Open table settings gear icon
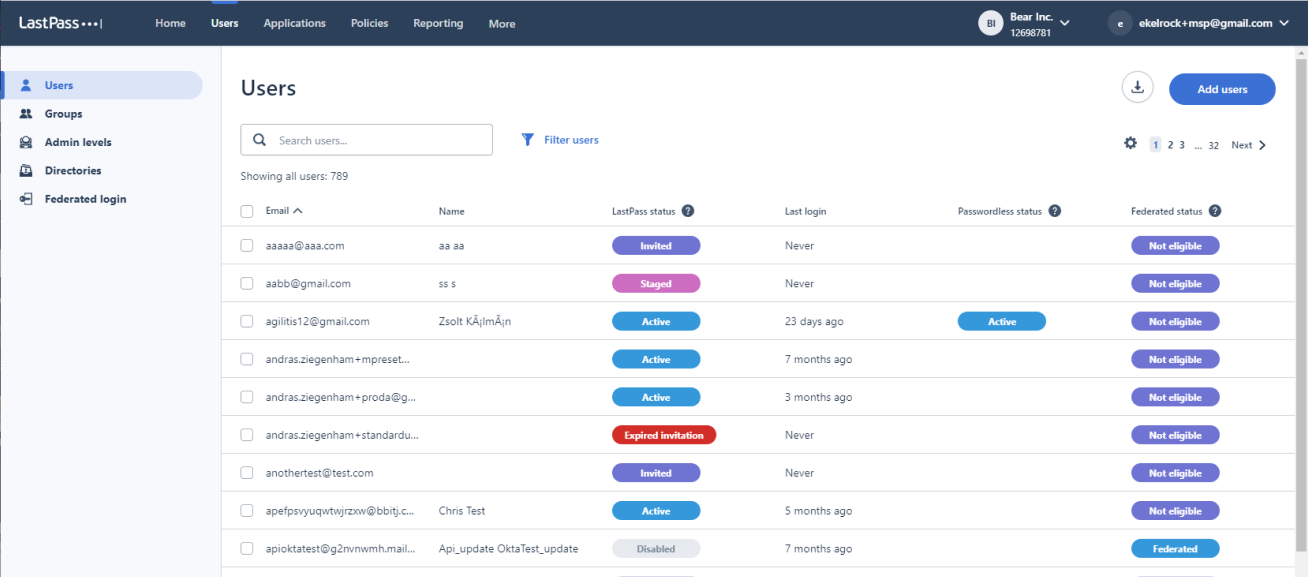 click(x=1130, y=144)
